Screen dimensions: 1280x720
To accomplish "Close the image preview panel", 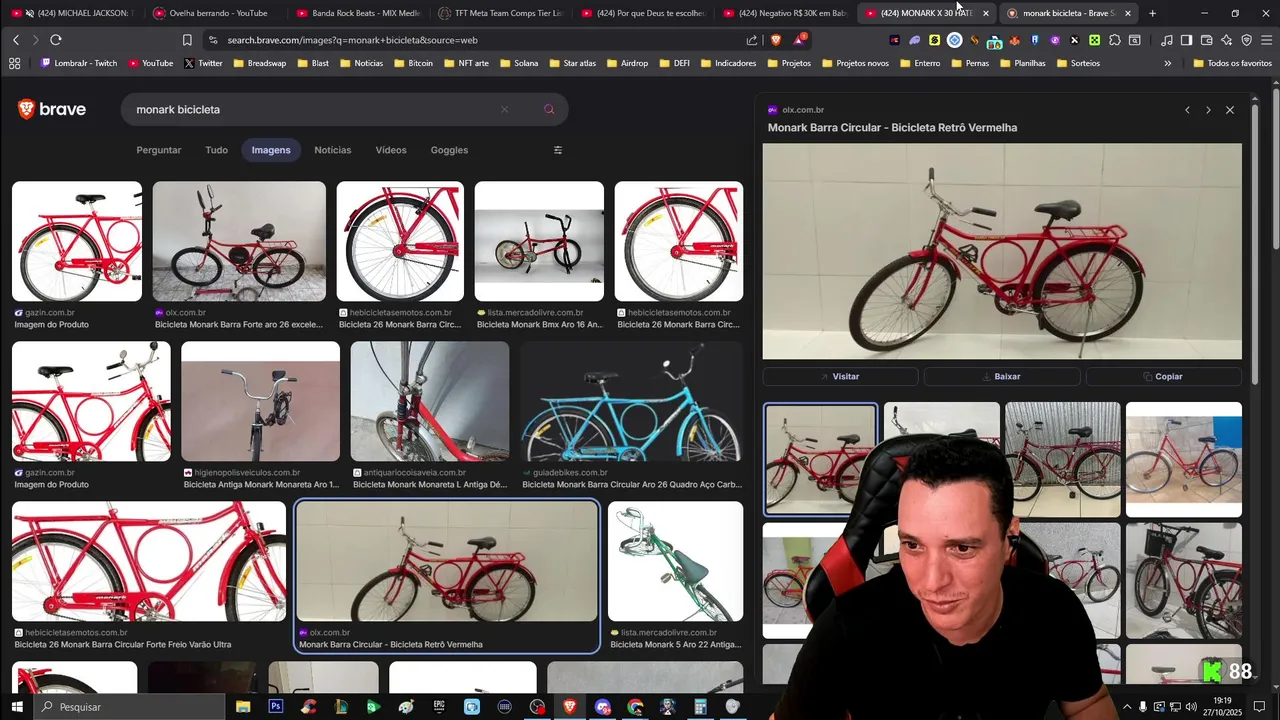I will 1230,110.
